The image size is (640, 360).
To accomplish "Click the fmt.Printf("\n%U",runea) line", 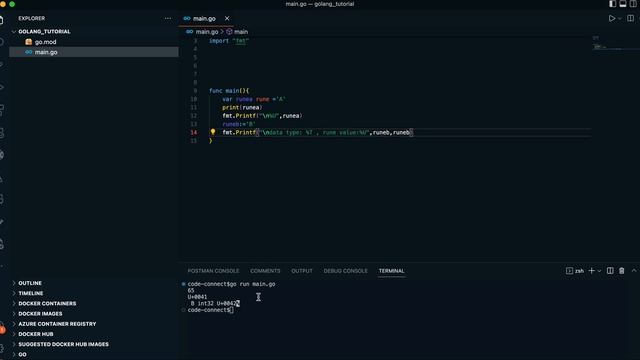I will click(x=262, y=116).
